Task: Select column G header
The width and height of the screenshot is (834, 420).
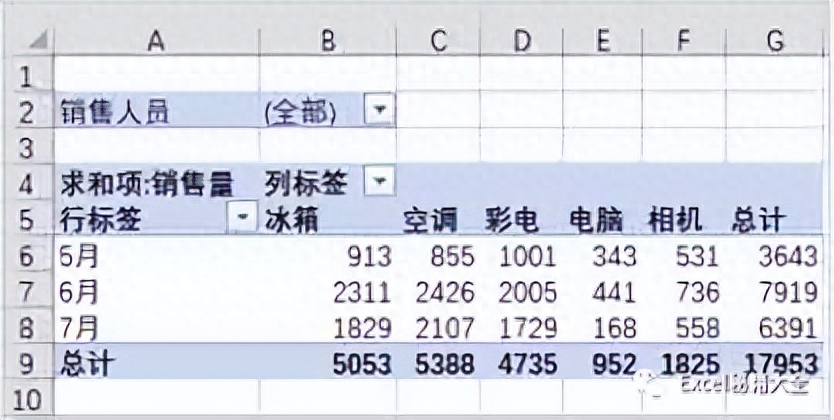Action: click(775, 41)
